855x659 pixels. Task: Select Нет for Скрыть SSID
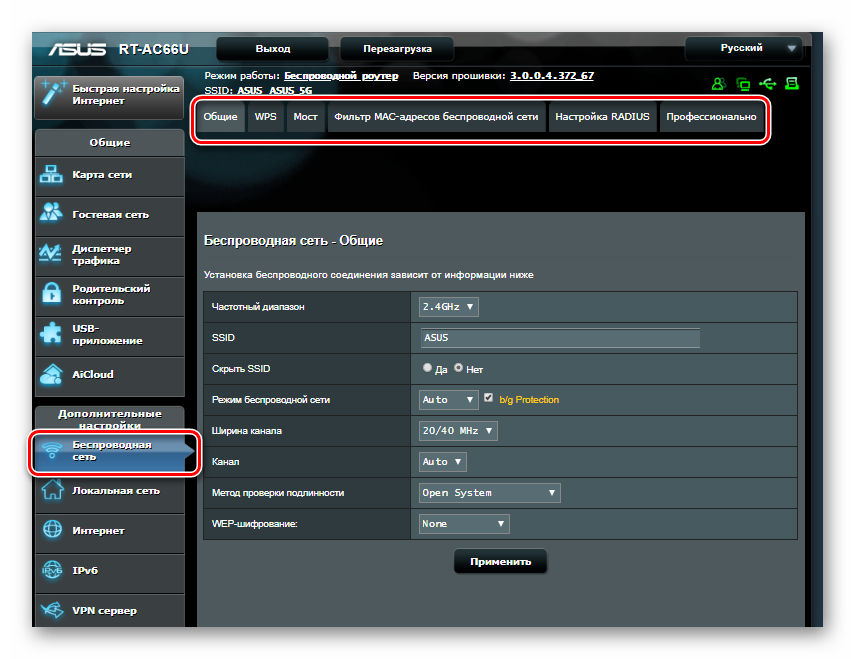coord(459,368)
